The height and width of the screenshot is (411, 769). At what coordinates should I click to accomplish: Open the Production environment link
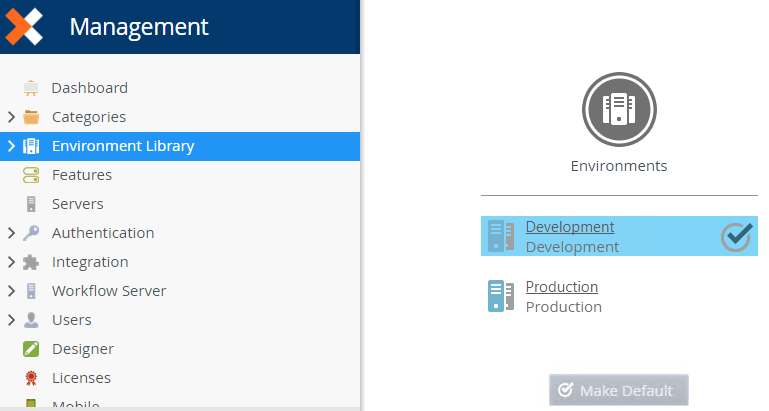coord(562,287)
